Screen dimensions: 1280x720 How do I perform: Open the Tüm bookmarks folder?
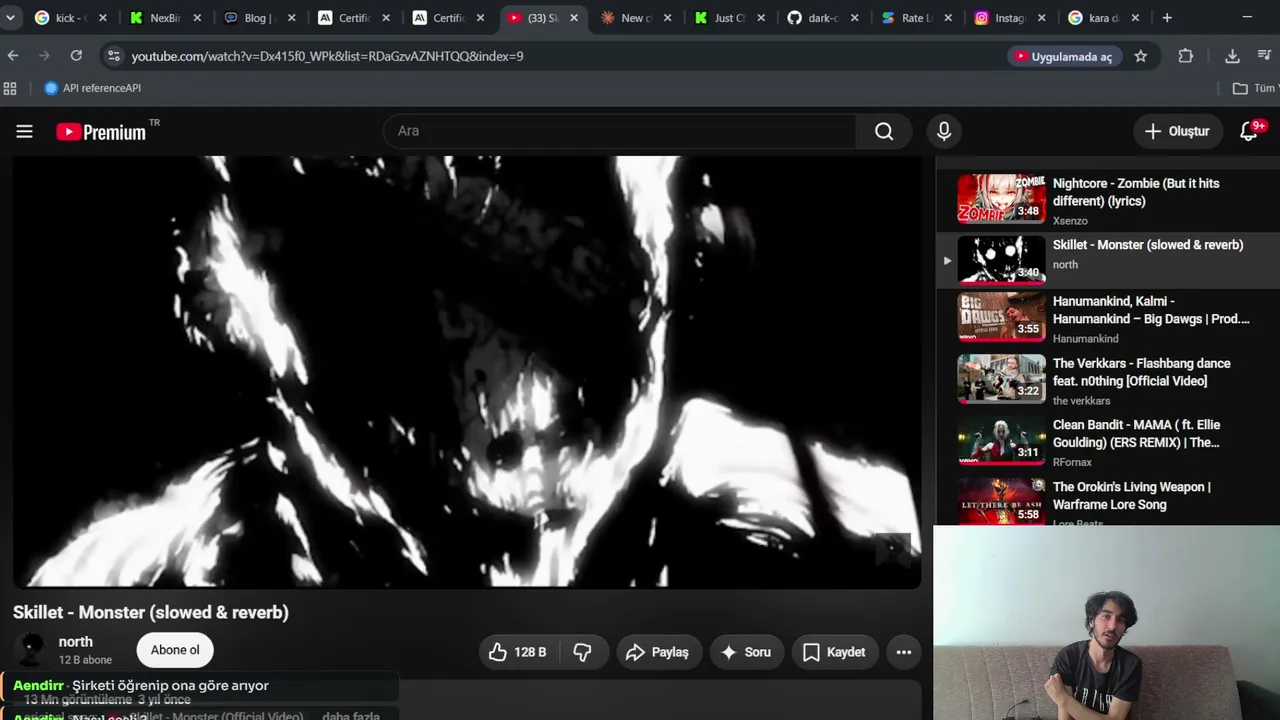pos(1254,88)
